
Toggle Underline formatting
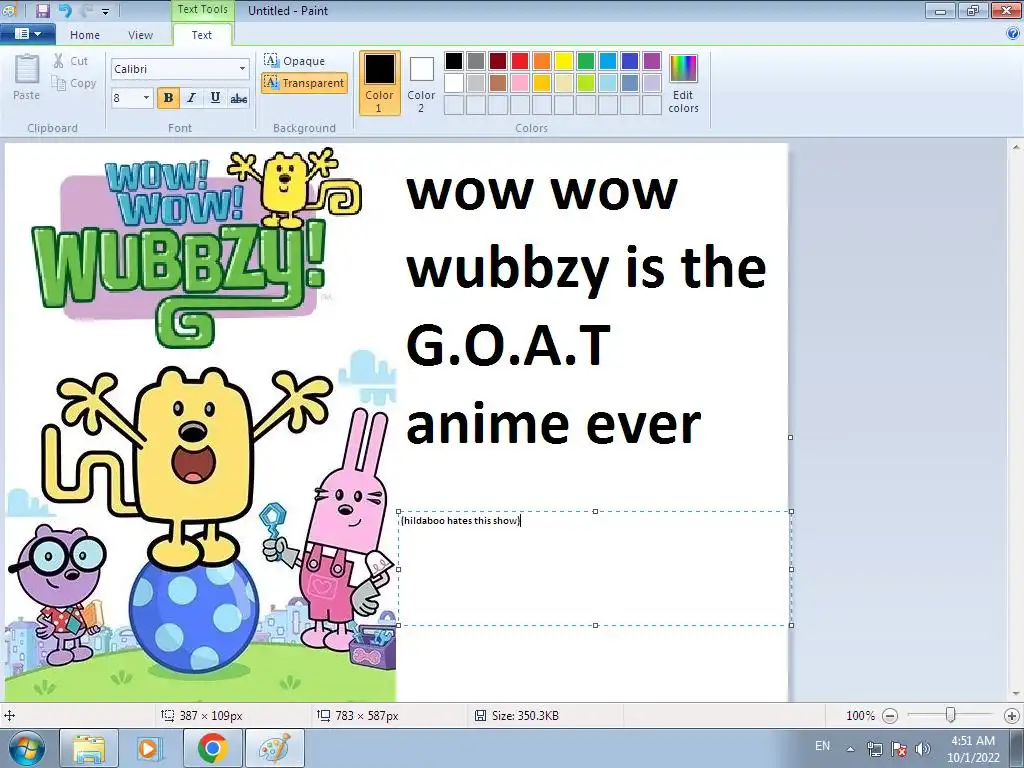(x=215, y=98)
